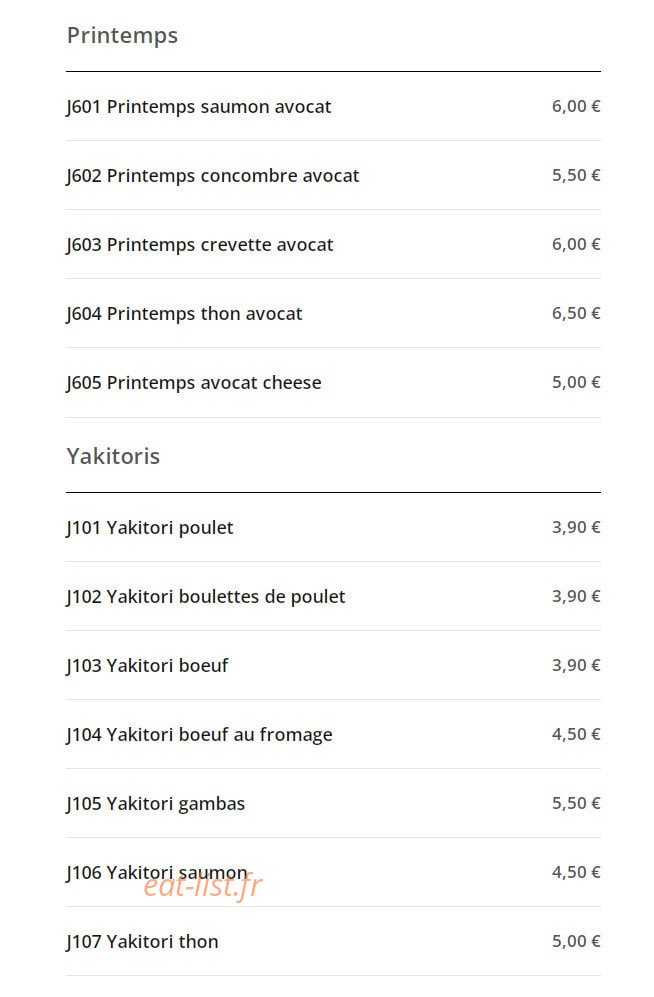
Task: Click the 3,90 € price of Yakitori poulet
Action: tap(576, 528)
